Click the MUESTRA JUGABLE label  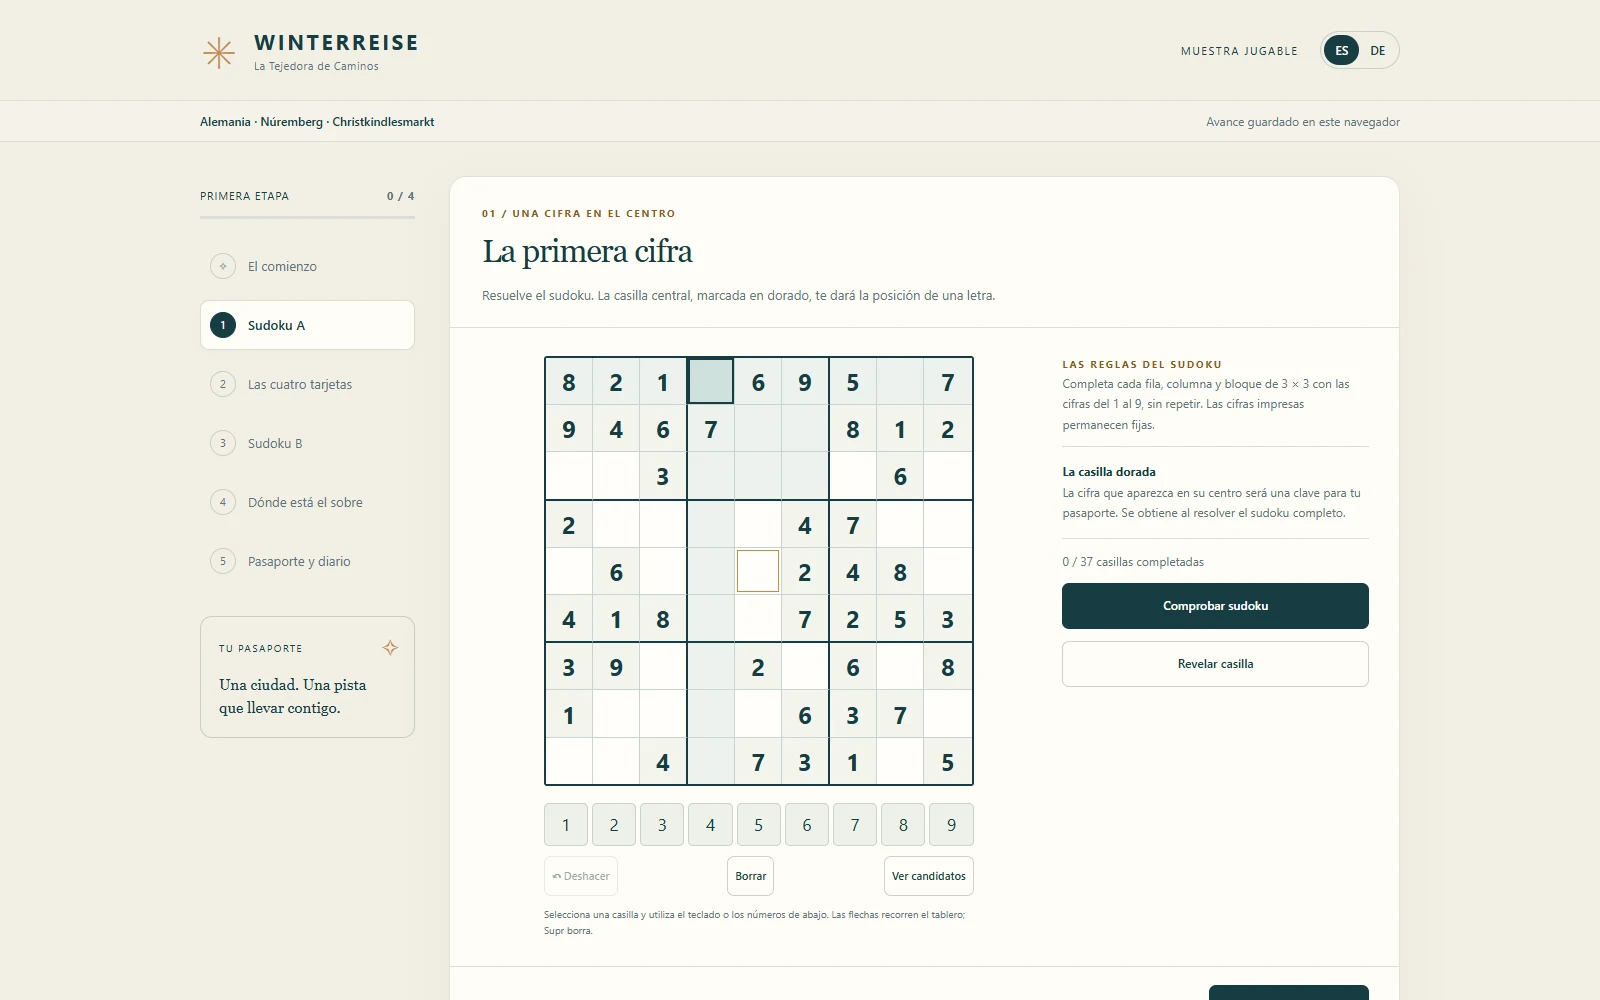click(x=1239, y=51)
